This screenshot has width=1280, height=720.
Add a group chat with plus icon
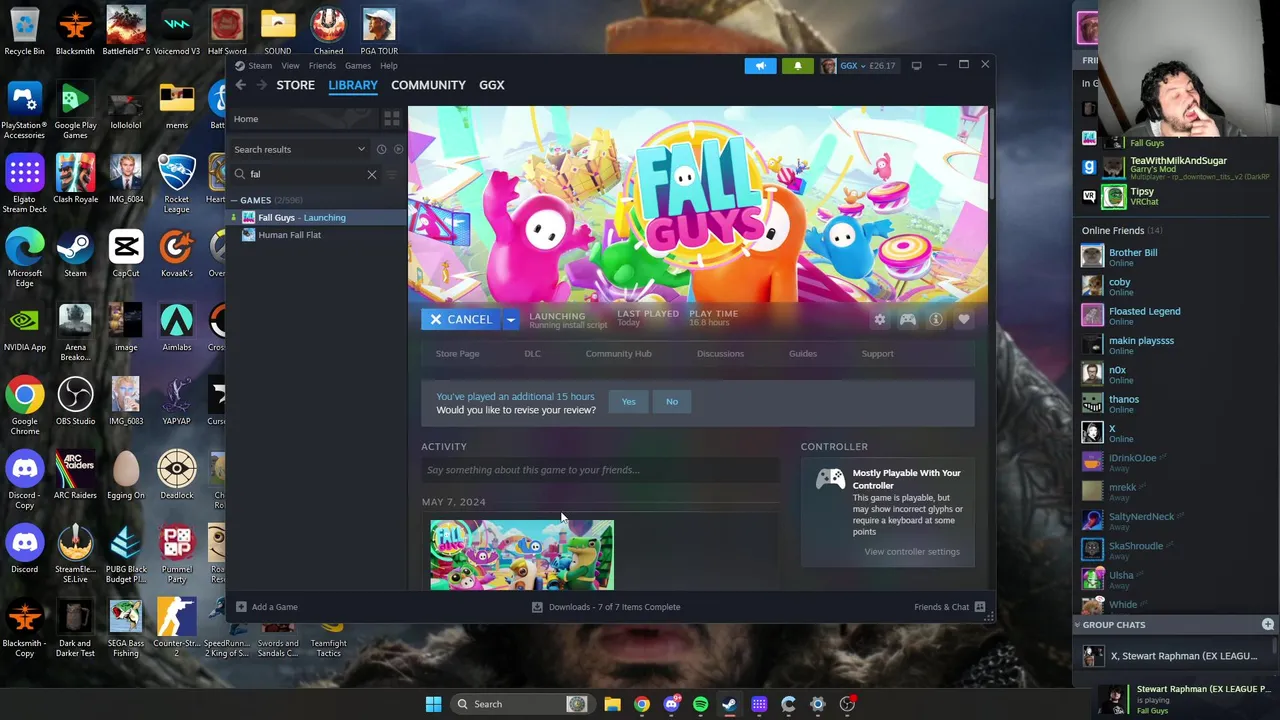(1267, 625)
